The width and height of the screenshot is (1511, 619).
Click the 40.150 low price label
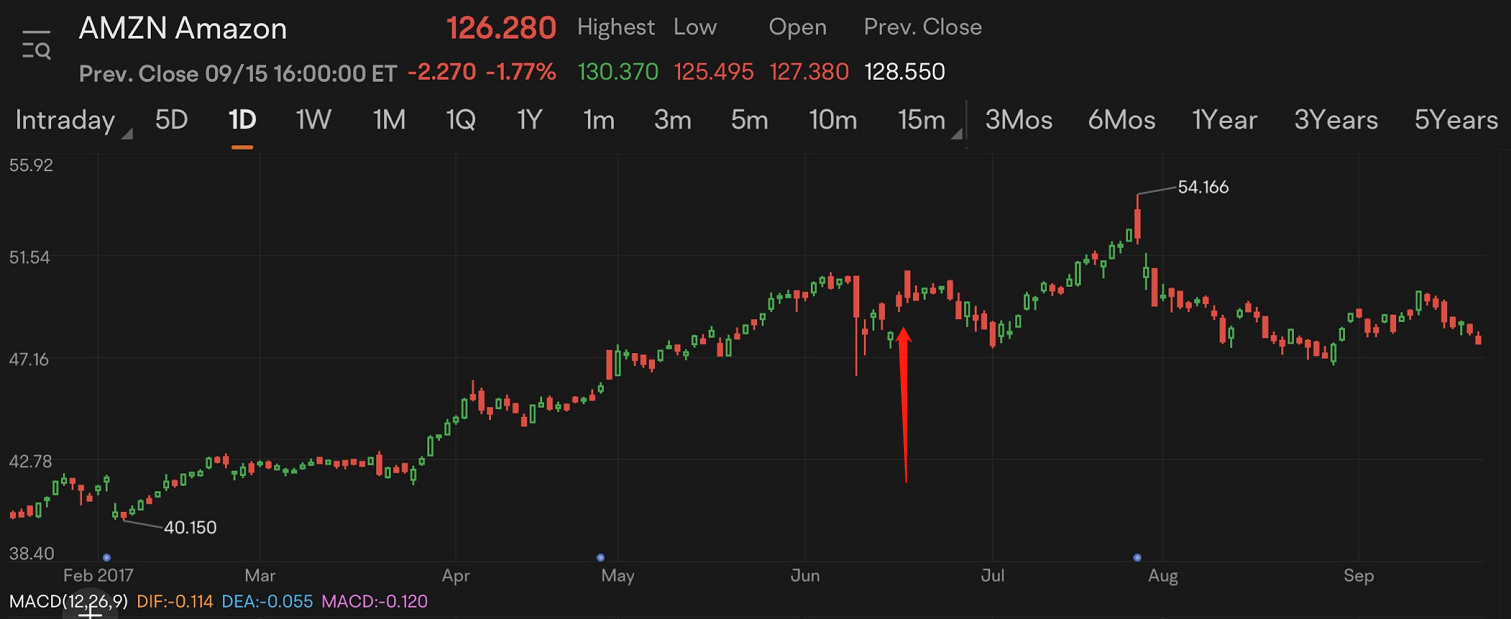pos(190,527)
